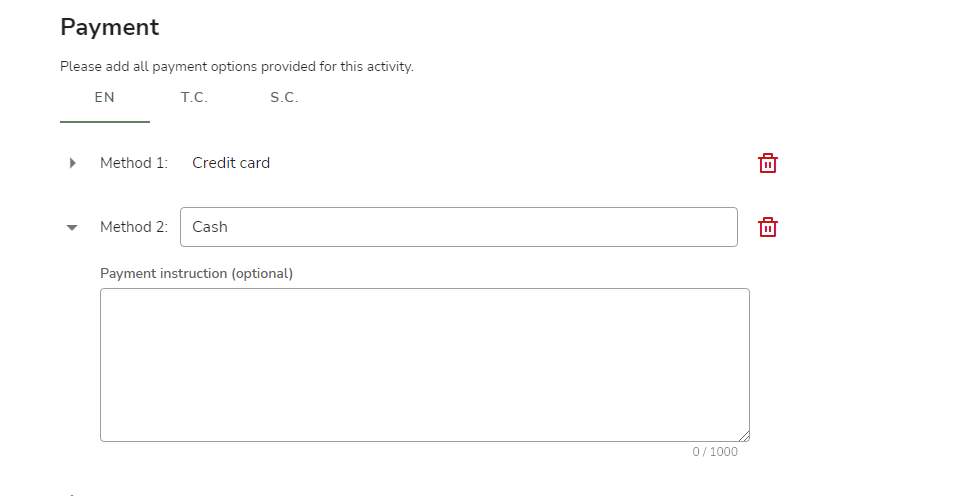Click the add all payment options description
This screenshot has height=496, width=966.
[x=237, y=67]
